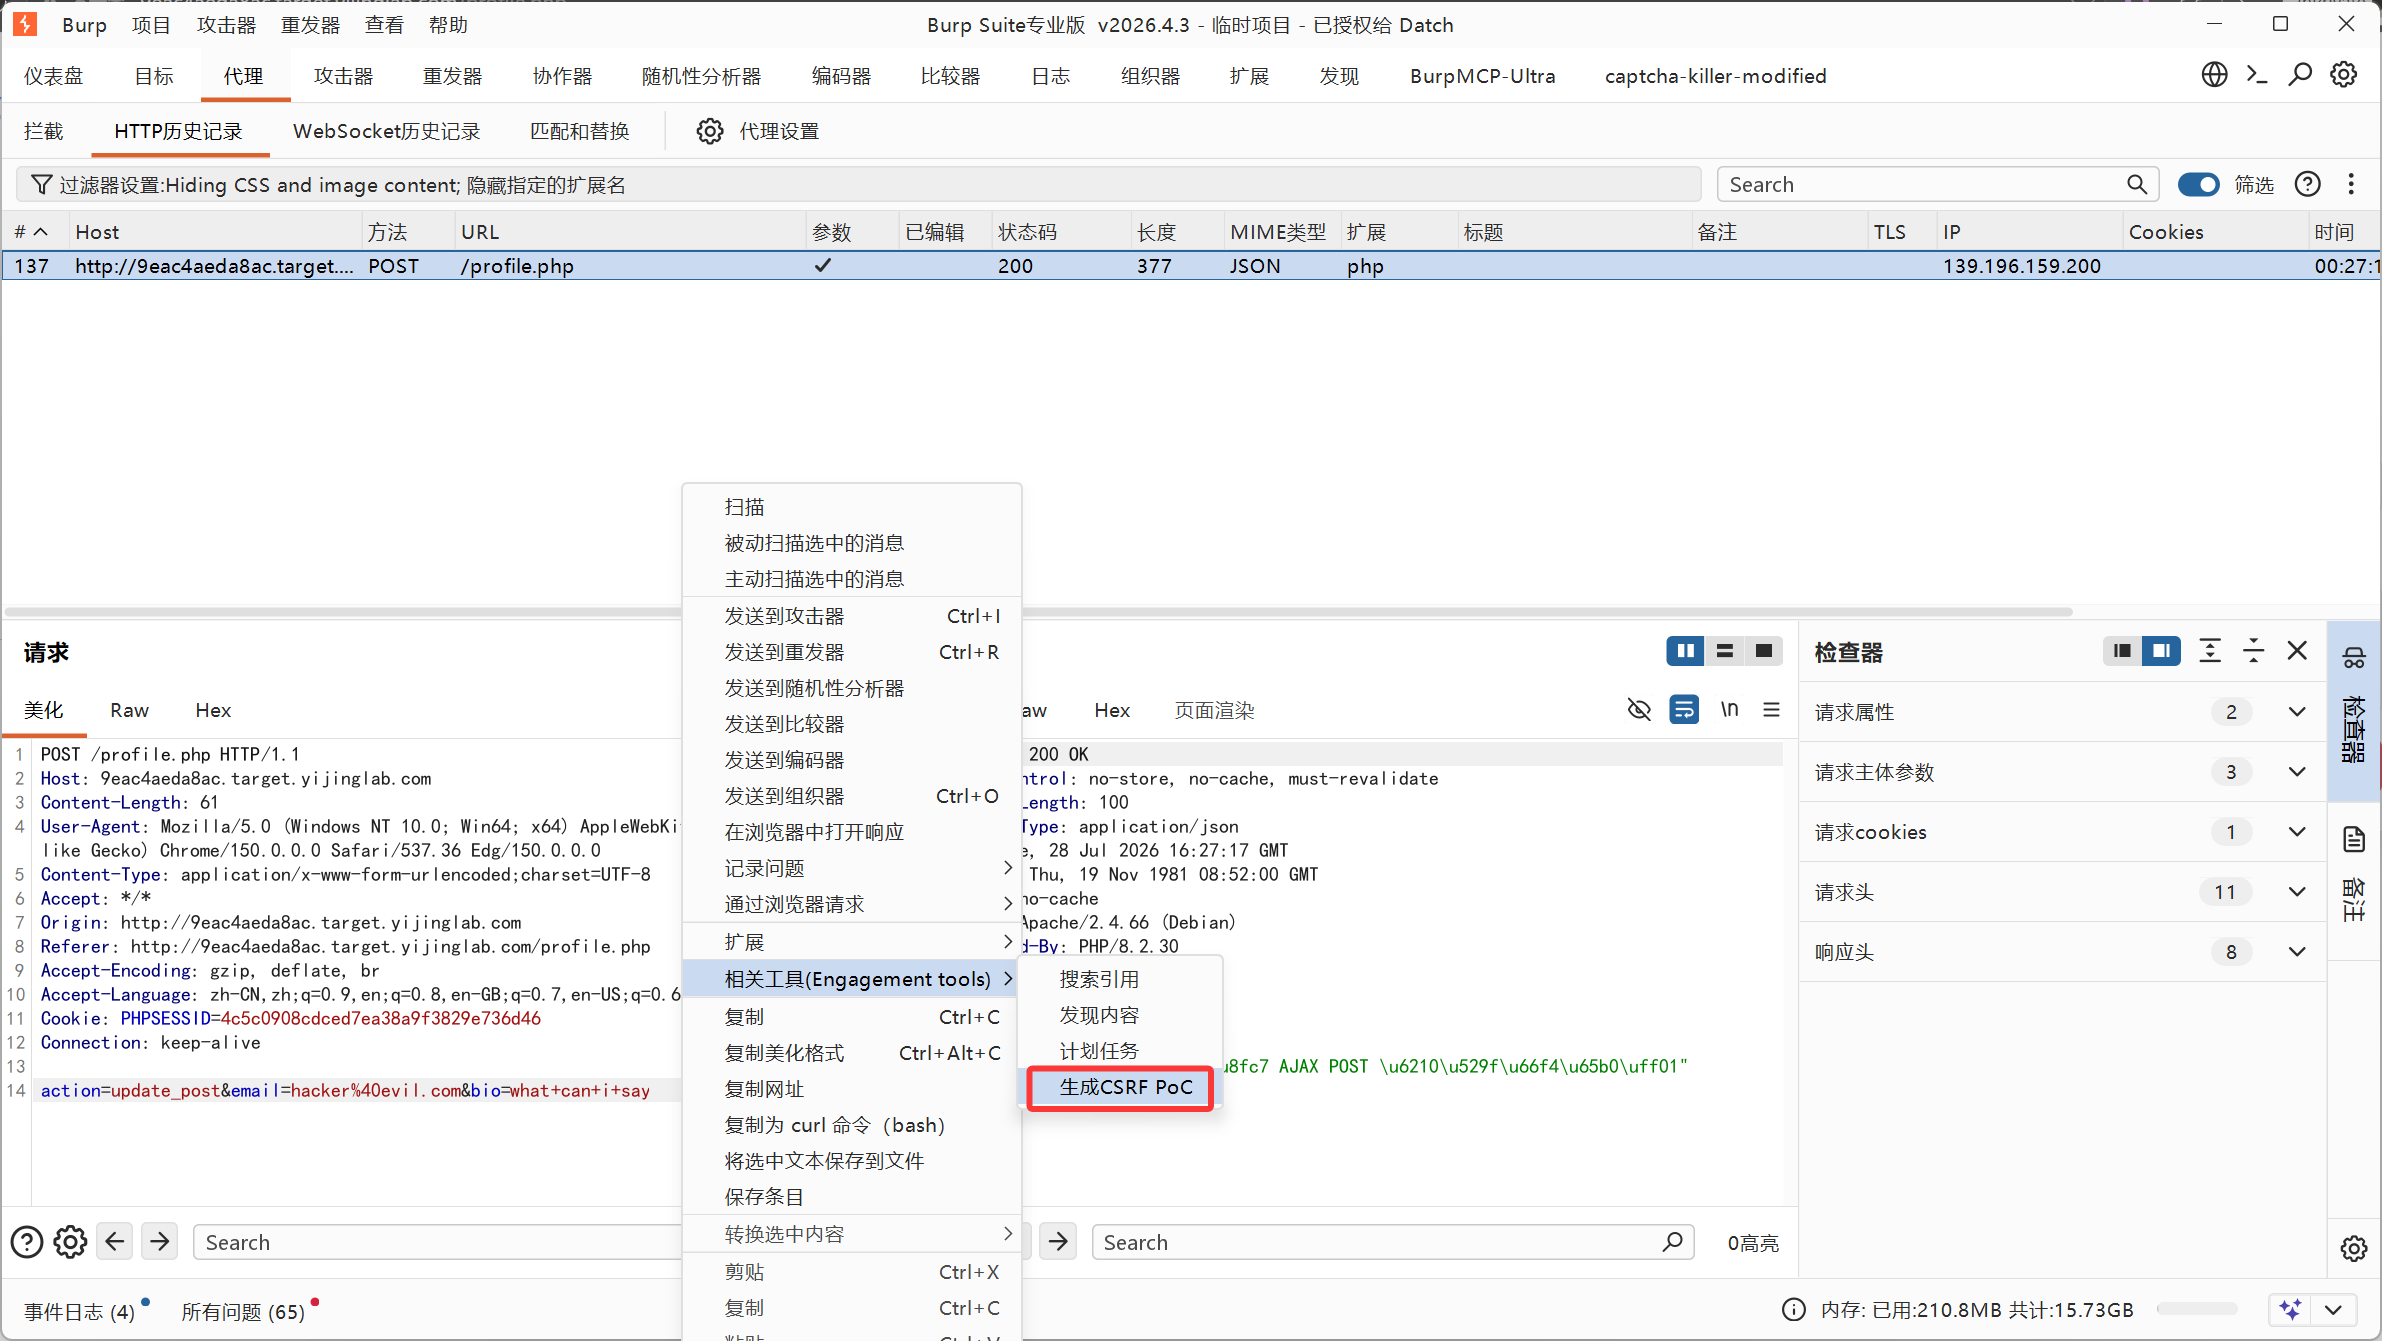The image size is (2382, 1341).
Task: Open request search settings gear
Action: pyautogui.click(x=70, y=1242)
